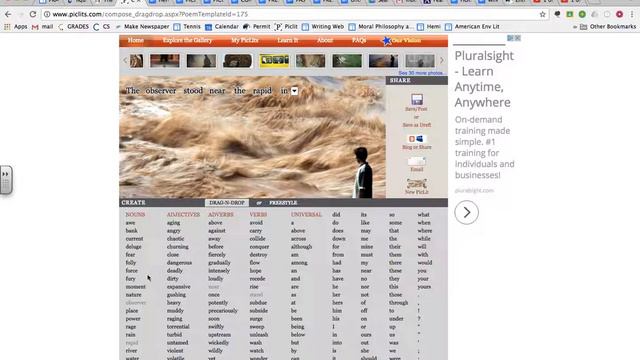Pick the noun 'fury'
Screen dimensions: 640x360
tap(131, 279)
